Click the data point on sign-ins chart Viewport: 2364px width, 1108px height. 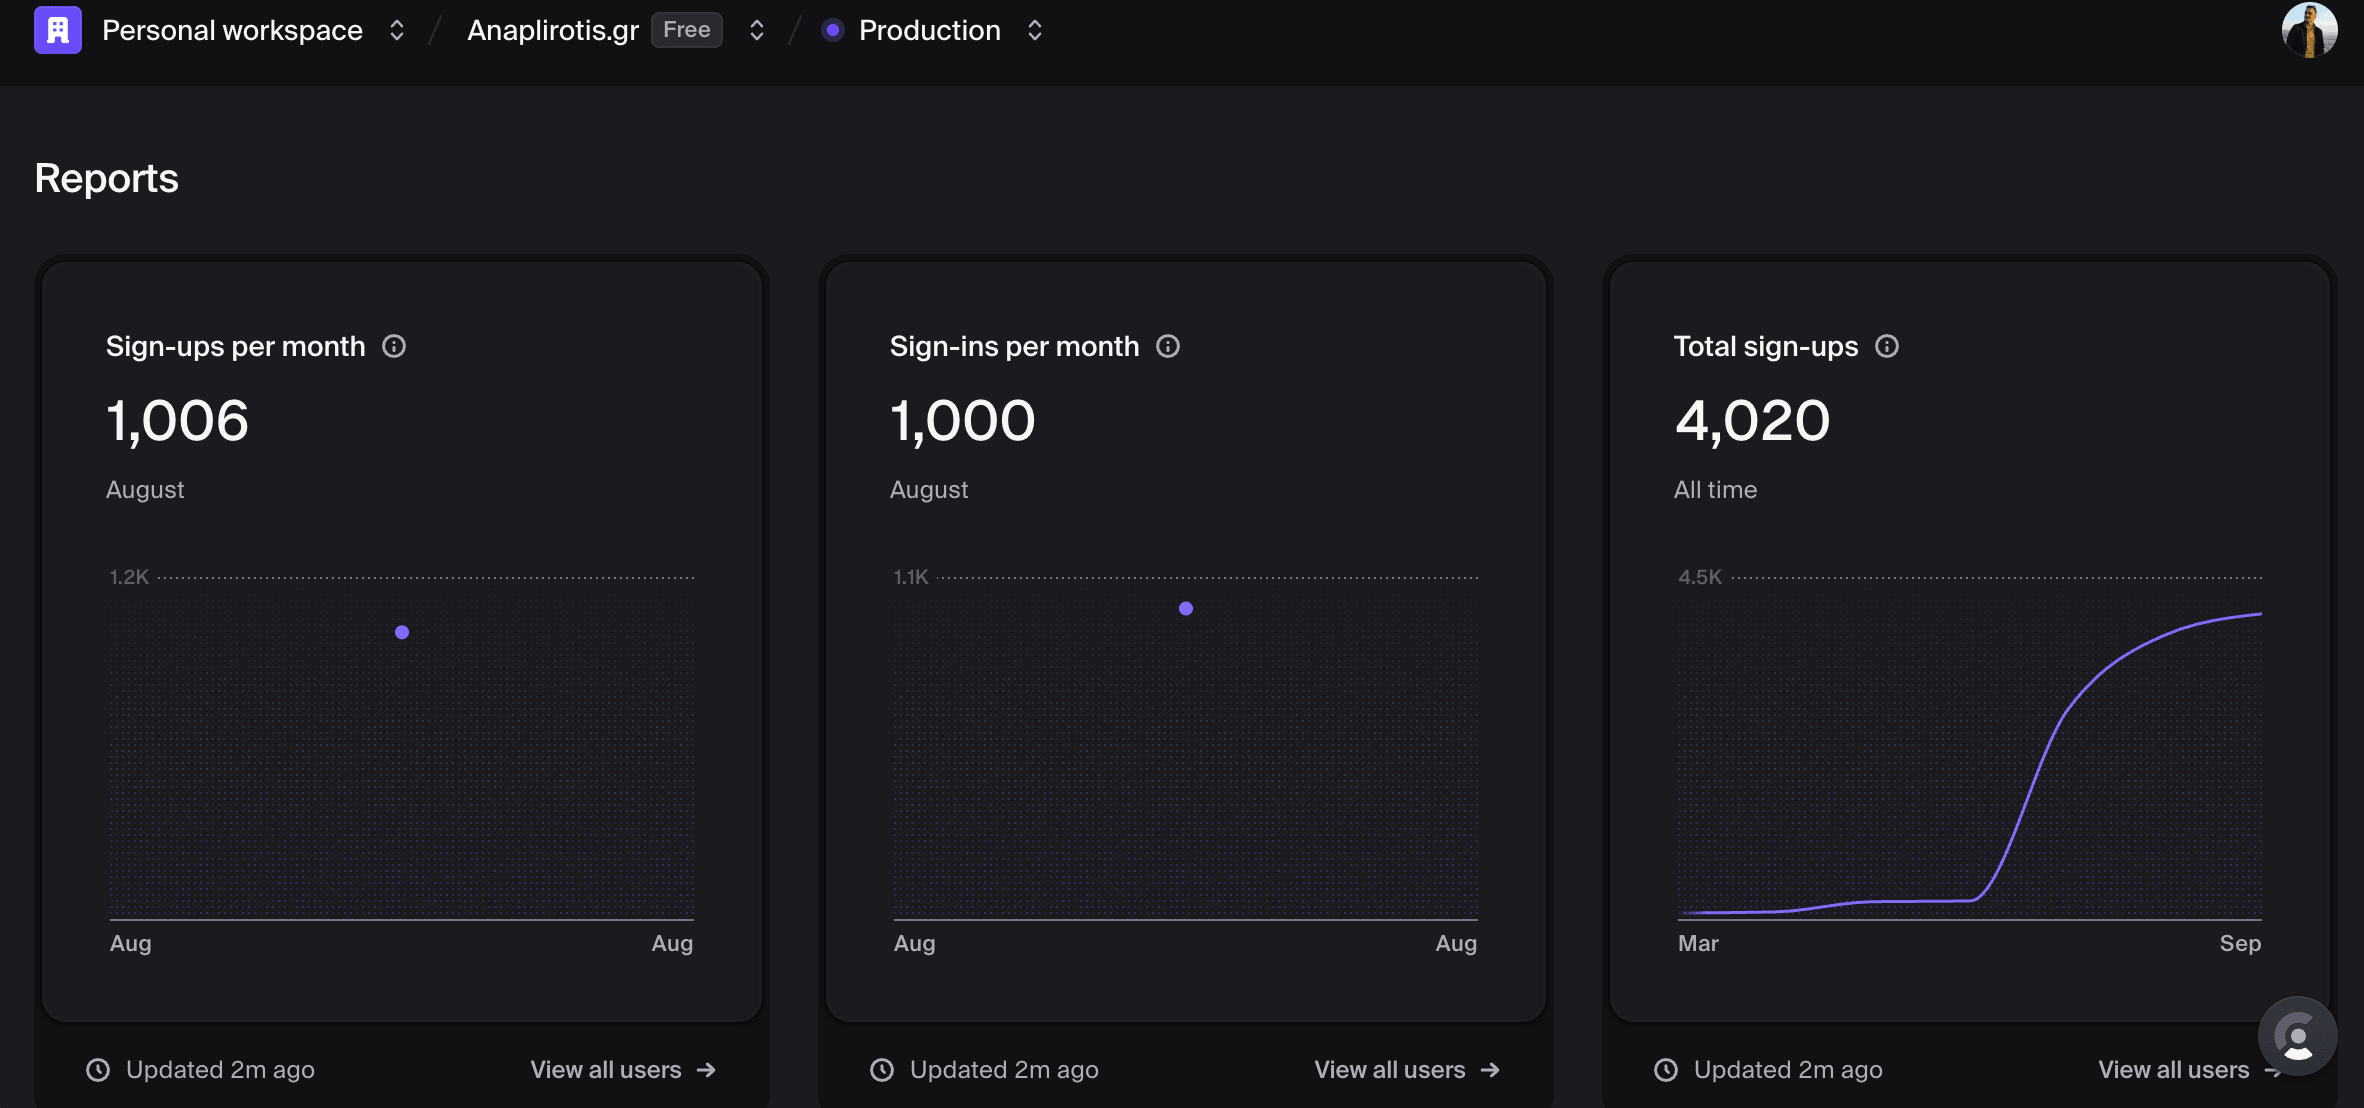tap(1186, 608)
